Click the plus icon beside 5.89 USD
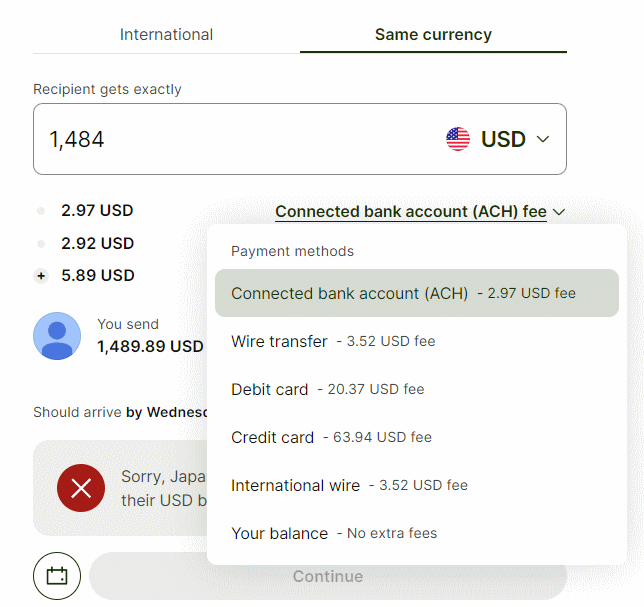This screenshot has width=644, height=607. pyautogui.click(x=41, y=276)
